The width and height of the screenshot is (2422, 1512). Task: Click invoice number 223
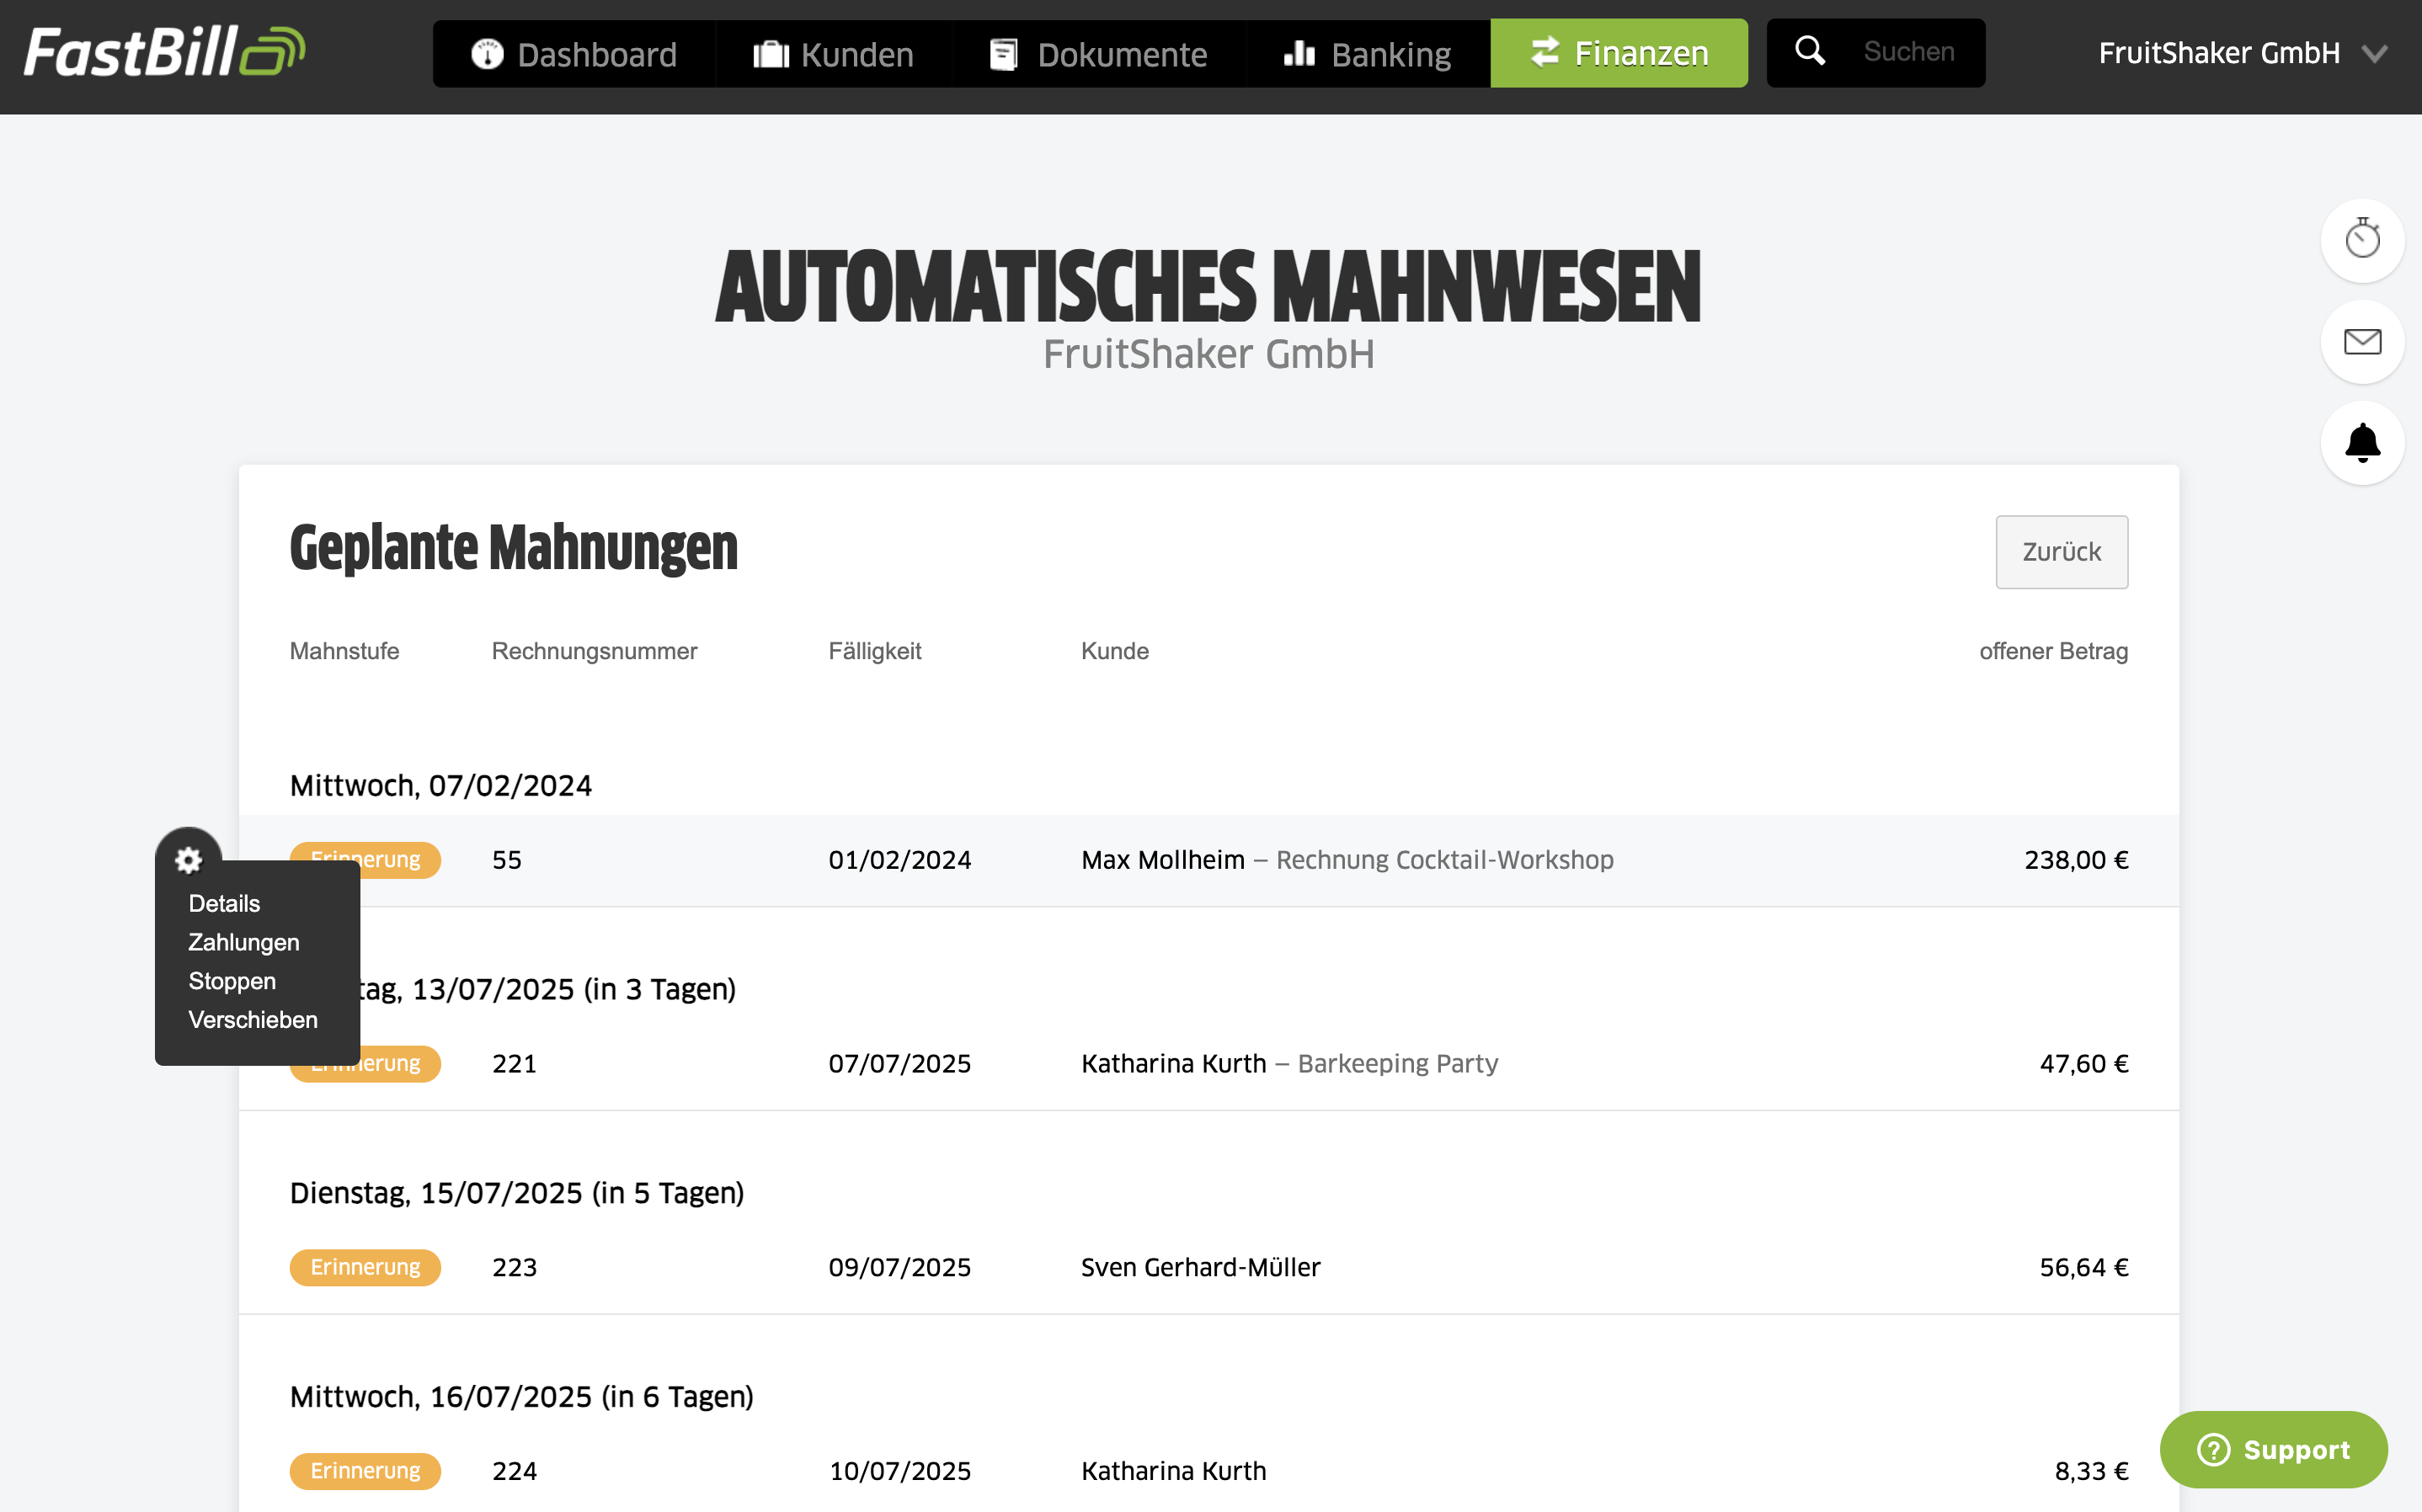click(514, 1267)
